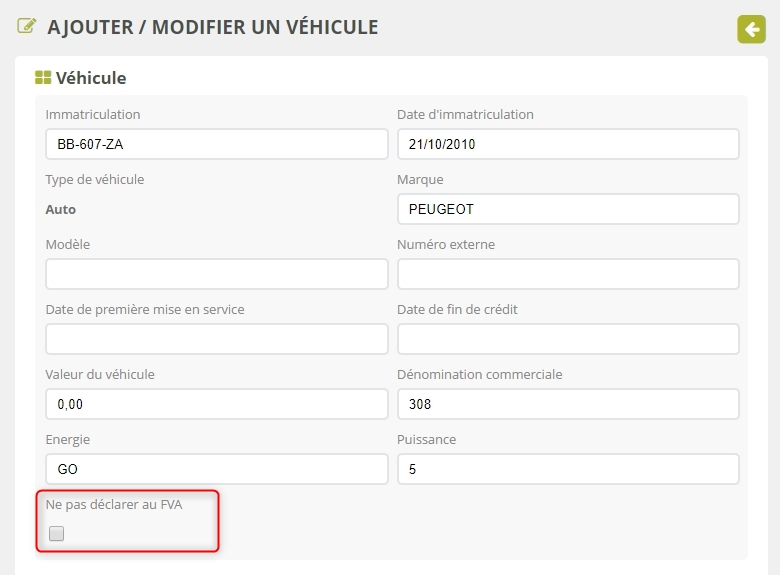Screen dimensions: 780x575
Task: Click the Immatriculation field containing BB-607-ZA
Action: click(x=216, y=144)
